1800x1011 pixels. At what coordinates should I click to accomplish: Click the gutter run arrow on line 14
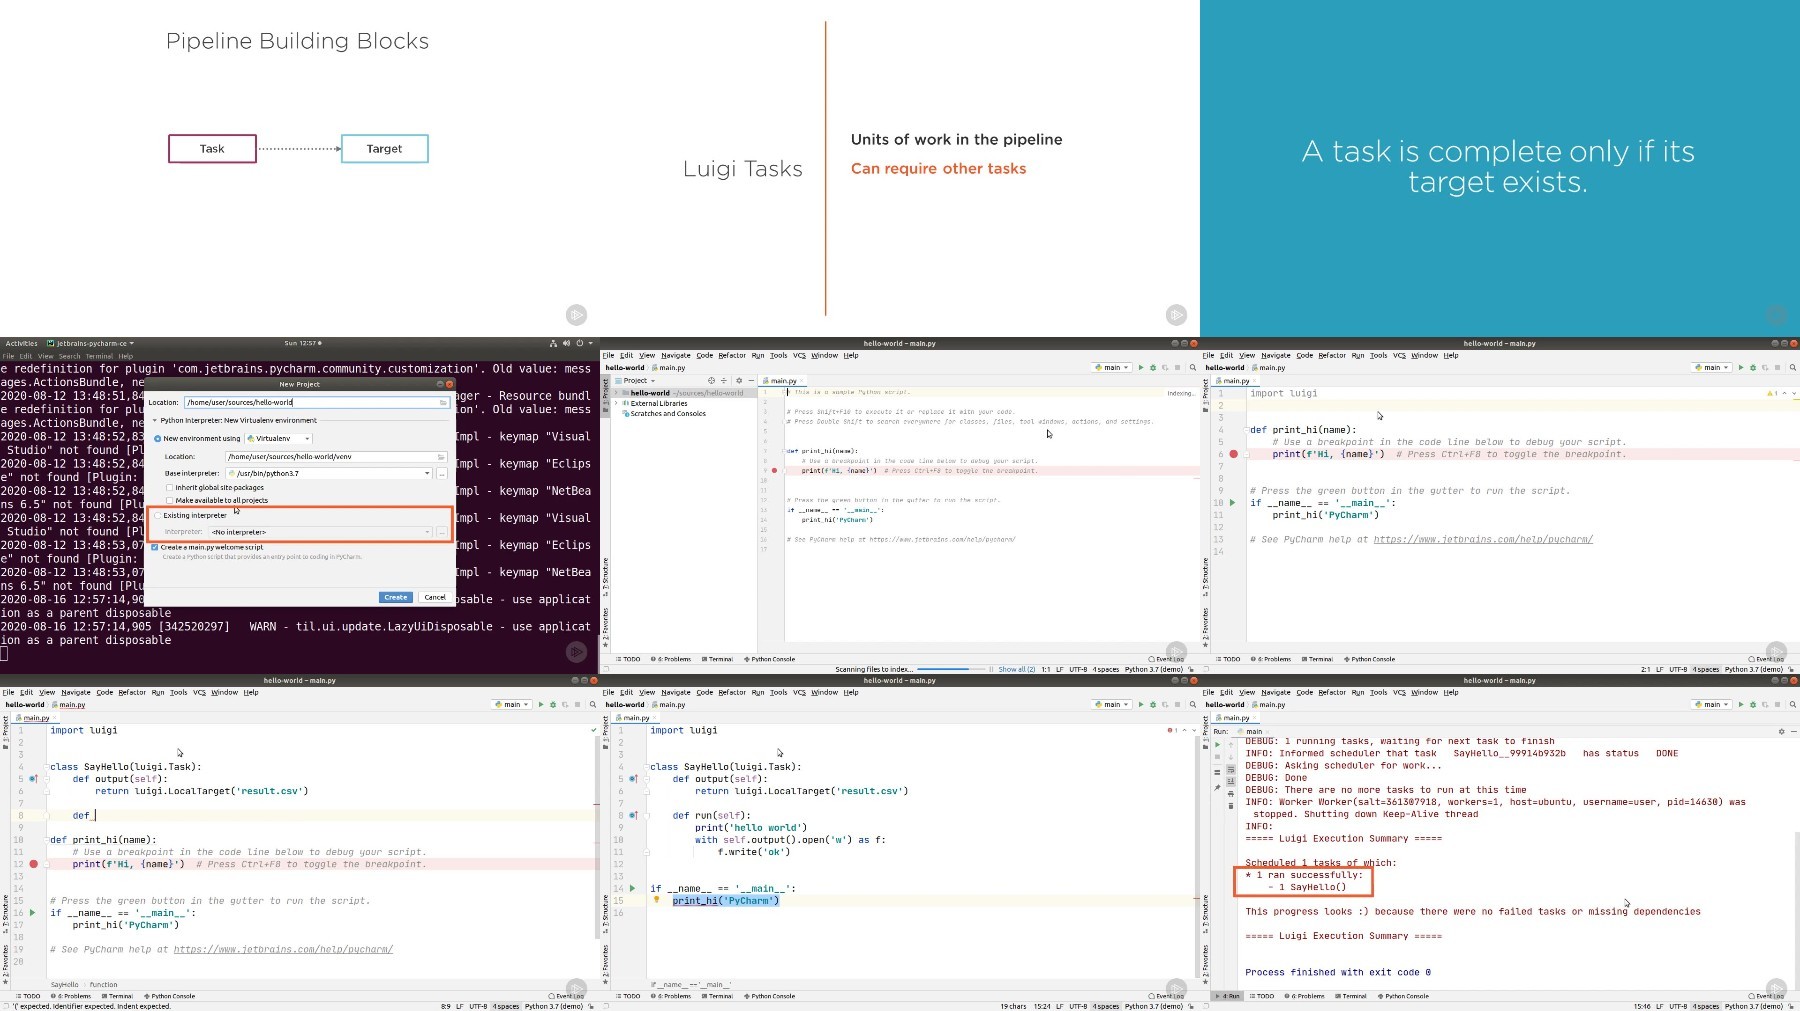tap(632, 888)
